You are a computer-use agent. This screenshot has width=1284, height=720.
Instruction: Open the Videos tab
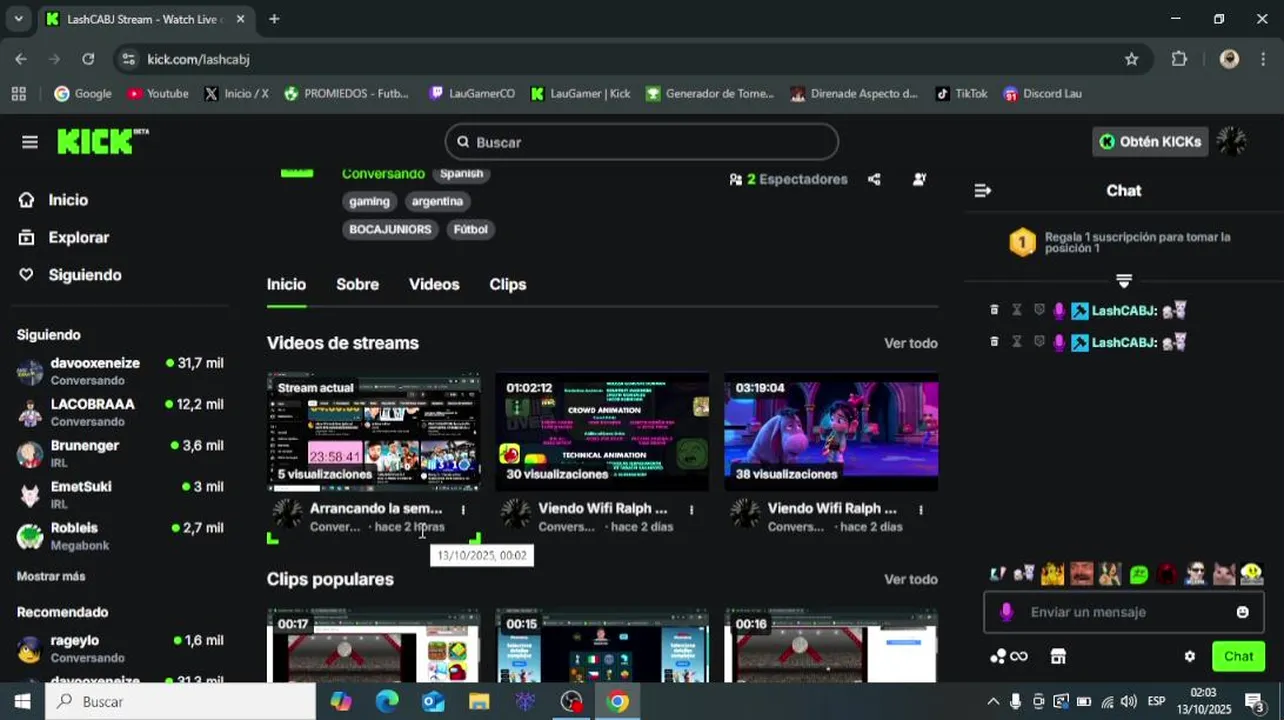[x=434, y=284]
